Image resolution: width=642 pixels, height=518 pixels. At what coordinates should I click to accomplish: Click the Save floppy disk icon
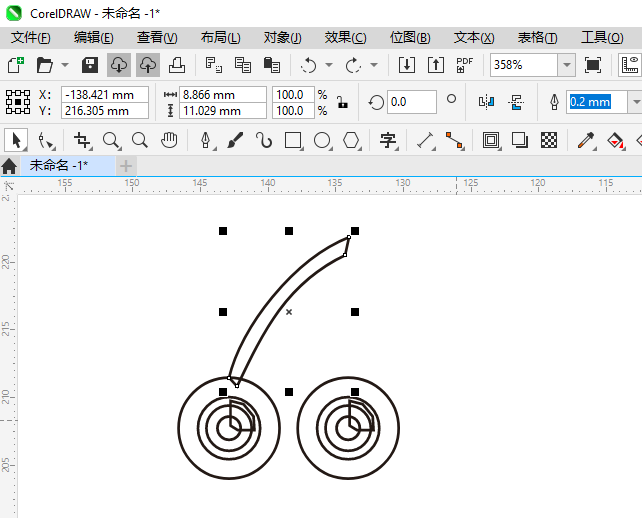89,65
